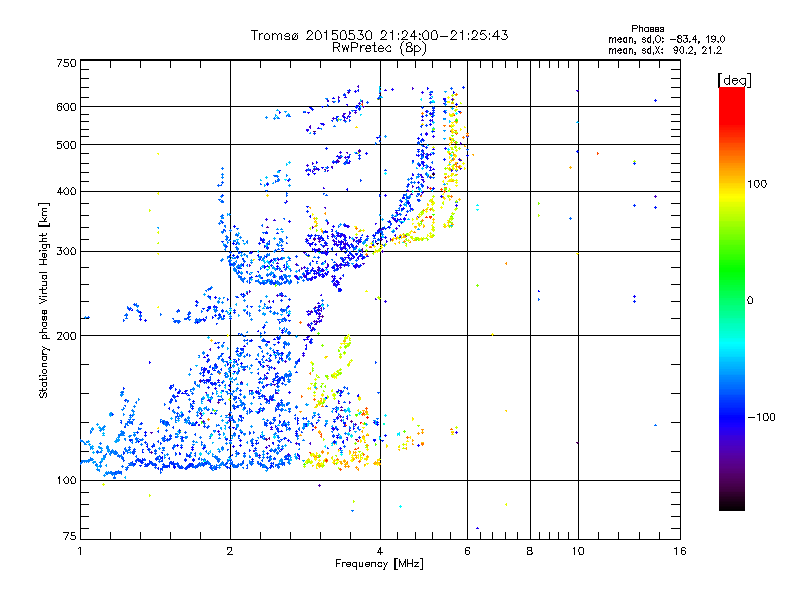Click the y-axis label '200'
Viewport: 800px width, 600px height.
pyautogui.click(x=67, y=336)
